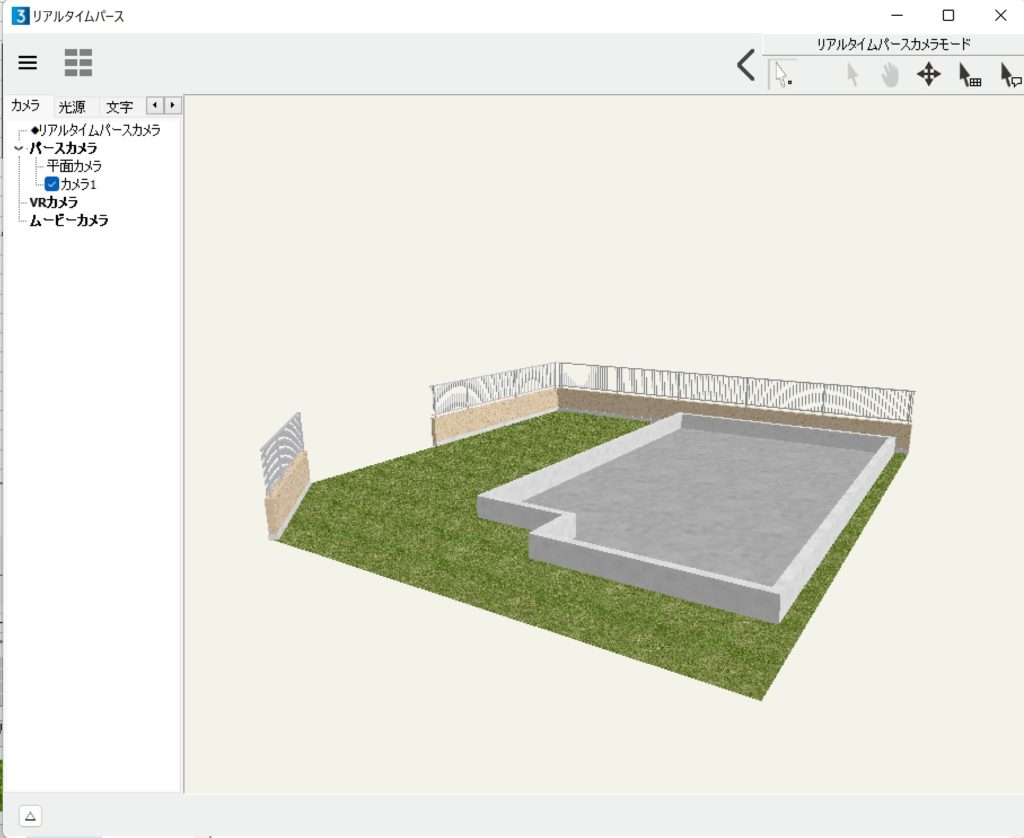The height and width of the screenshot is (838, 1024).
Task: Collapse the パースカメラ tree node
Action: (18, 148)
